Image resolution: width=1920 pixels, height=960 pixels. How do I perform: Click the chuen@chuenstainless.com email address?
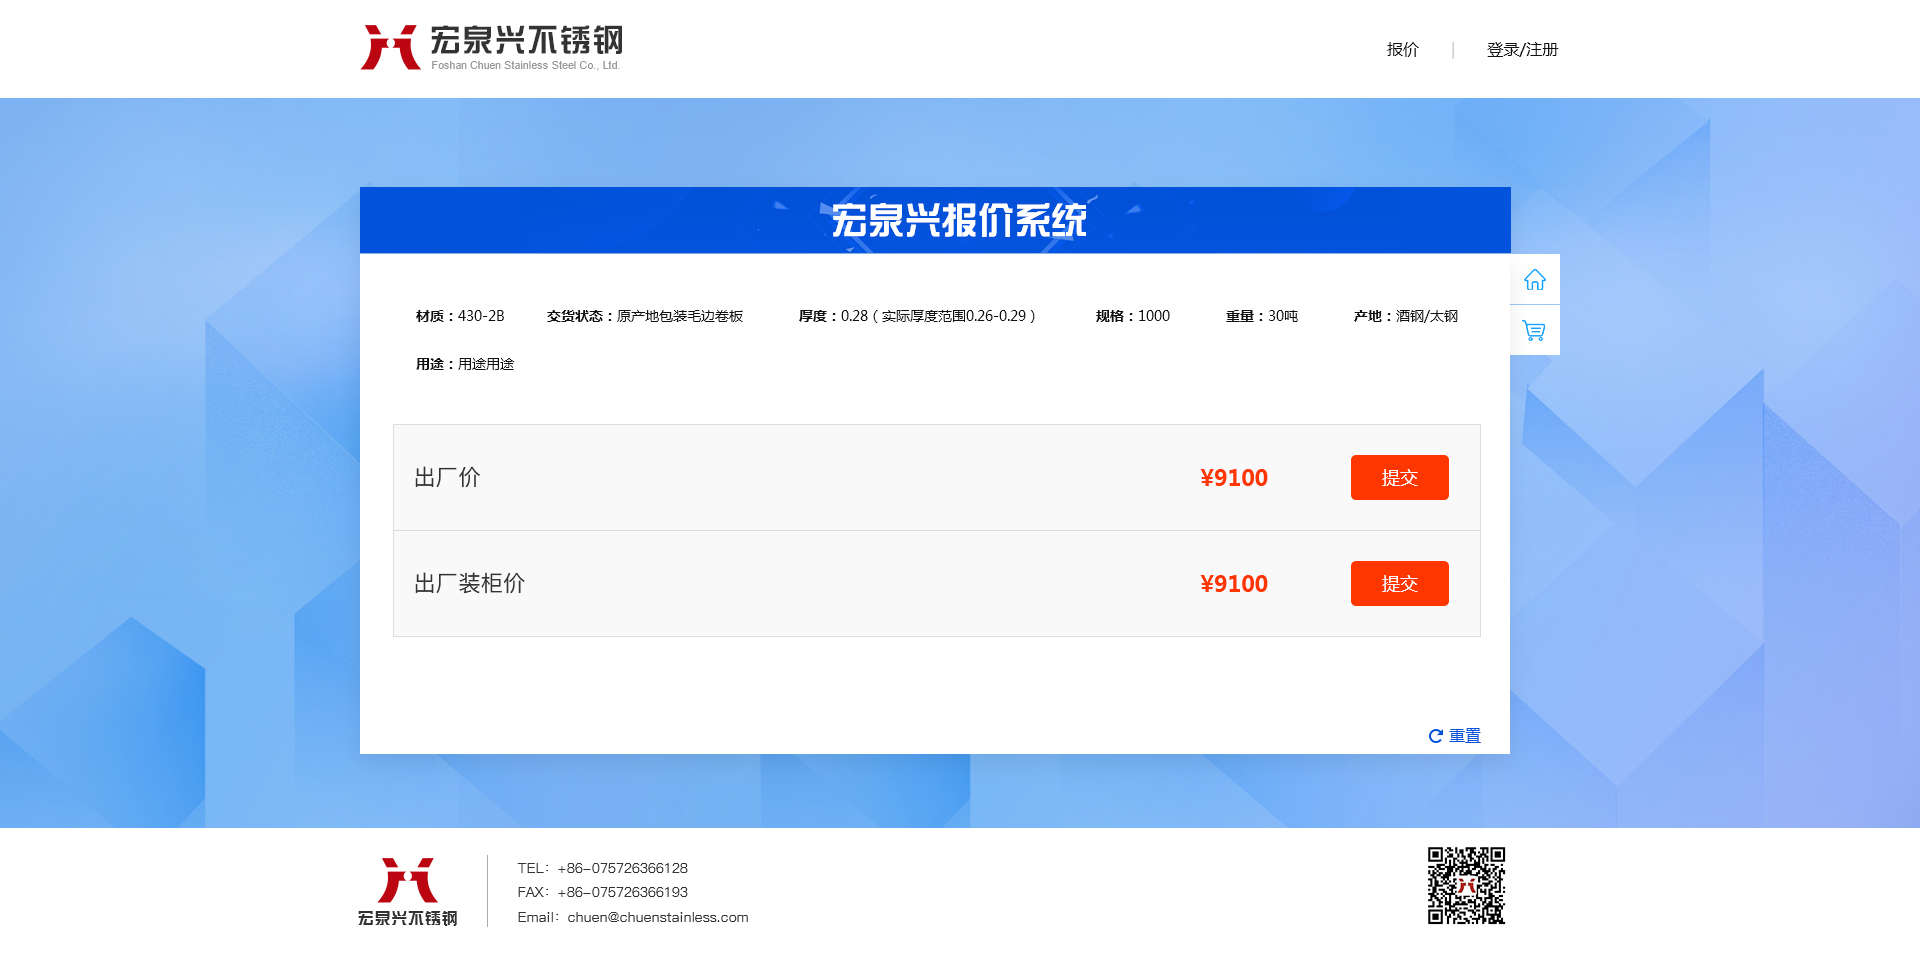(x=657, y=917)
